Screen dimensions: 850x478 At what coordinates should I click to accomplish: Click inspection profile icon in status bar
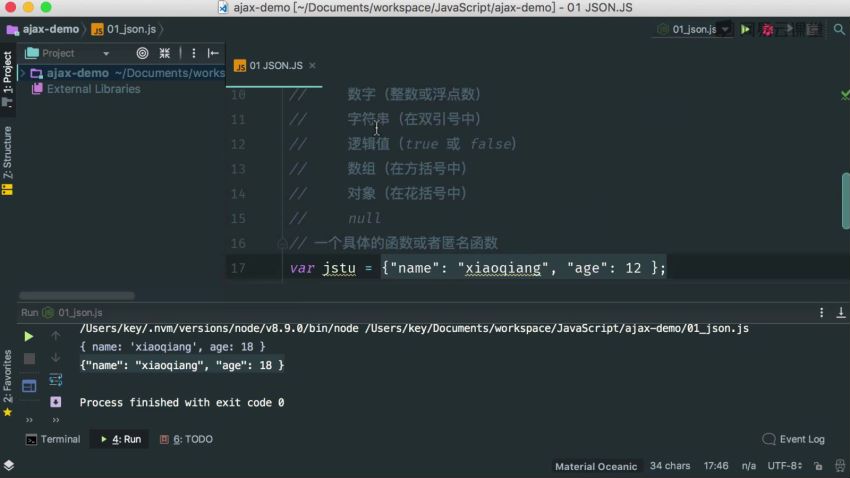coord(840,466)
